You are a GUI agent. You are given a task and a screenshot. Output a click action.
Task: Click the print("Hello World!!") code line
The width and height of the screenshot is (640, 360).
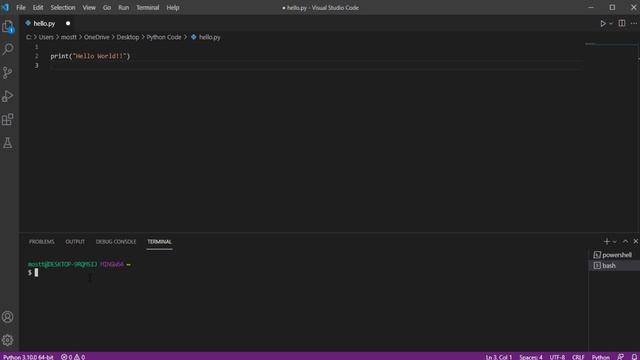pos(90,56)
